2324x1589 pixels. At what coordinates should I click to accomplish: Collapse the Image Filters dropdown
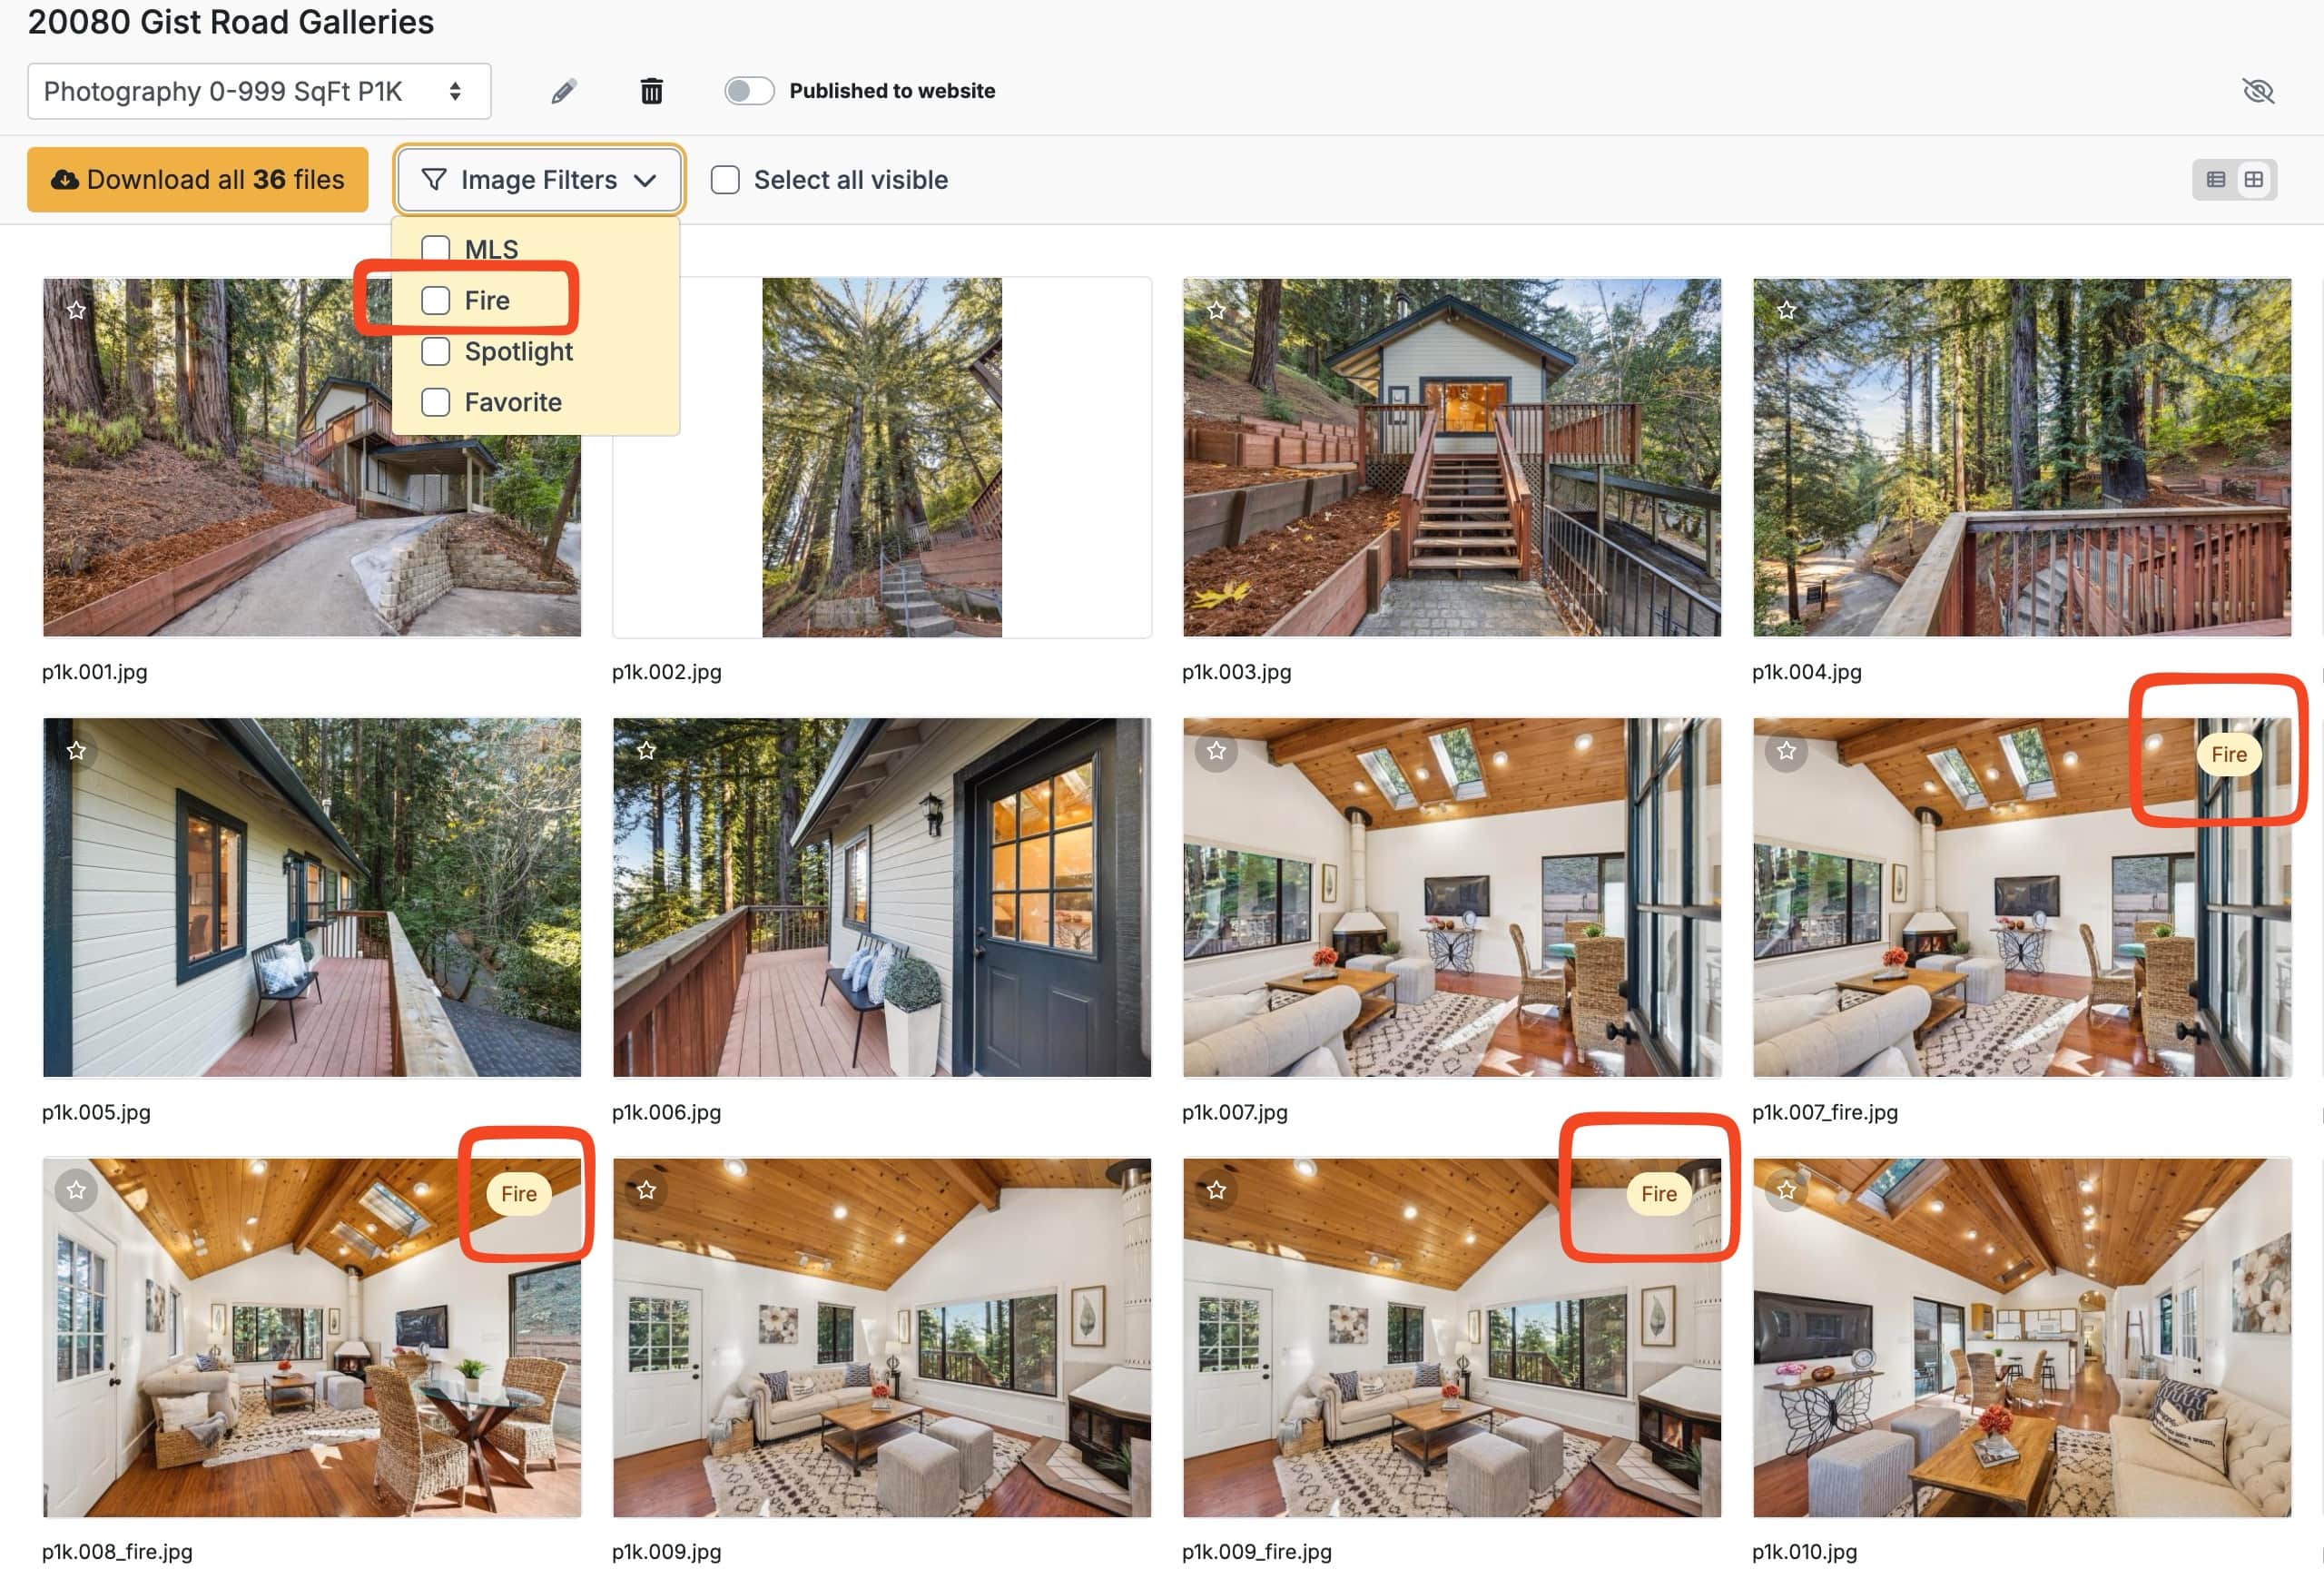coord(539,180)
